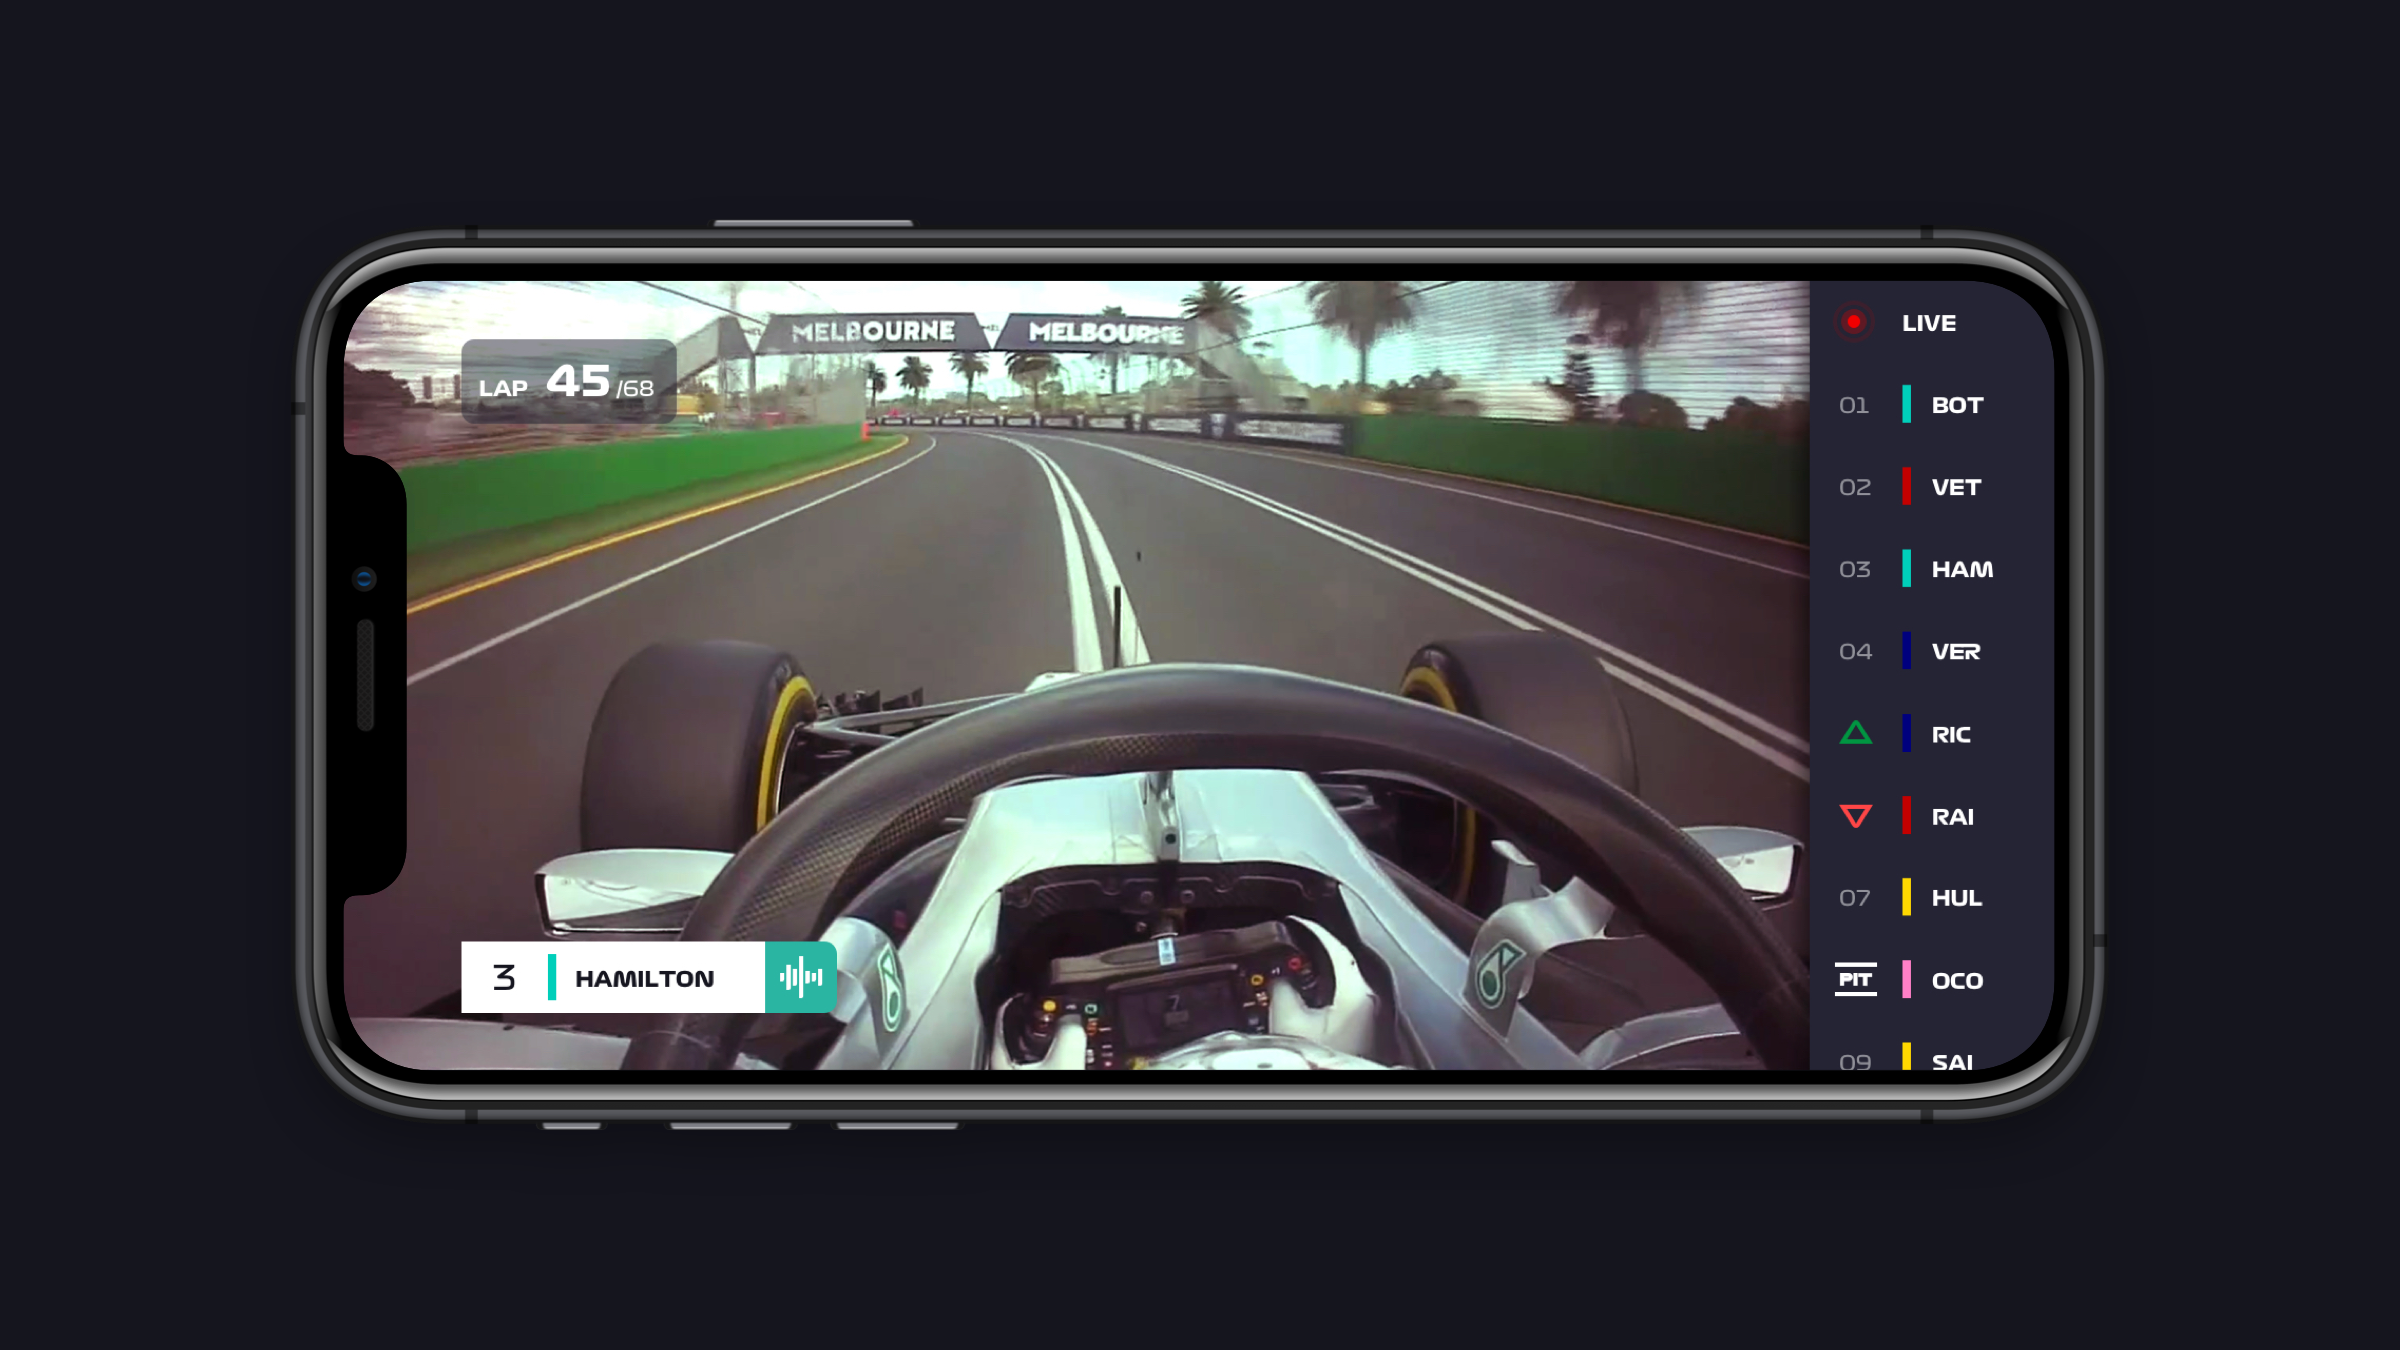Select SAI in position 09
2400x1350 pixels.
(1952, 1060)
